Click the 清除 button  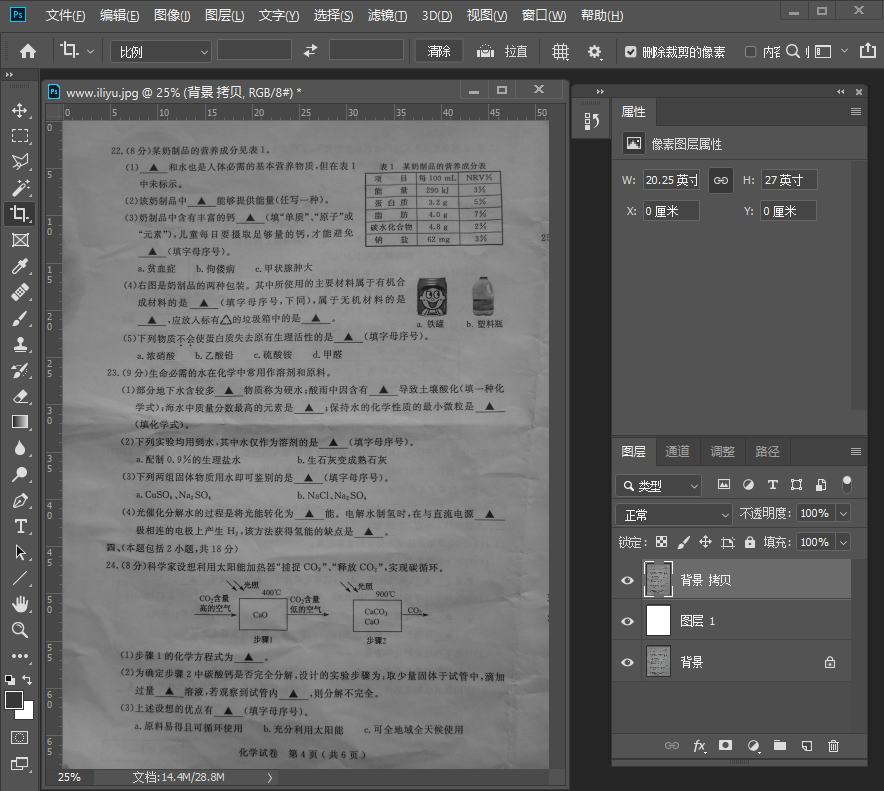click(x=439, y=51)
